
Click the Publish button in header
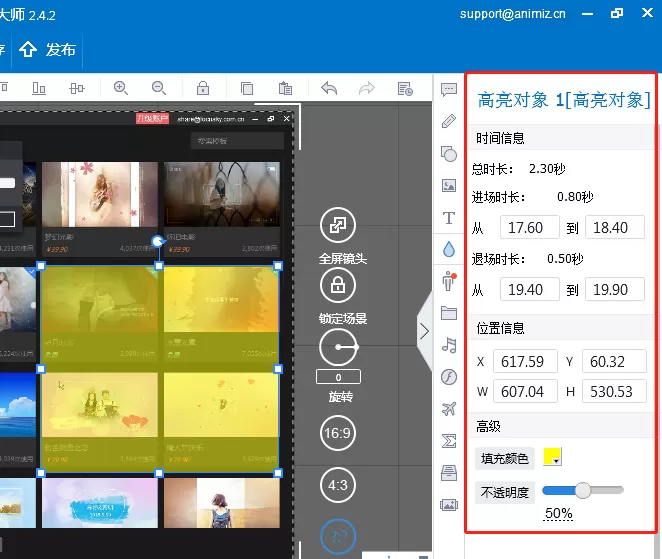(47, 50)
